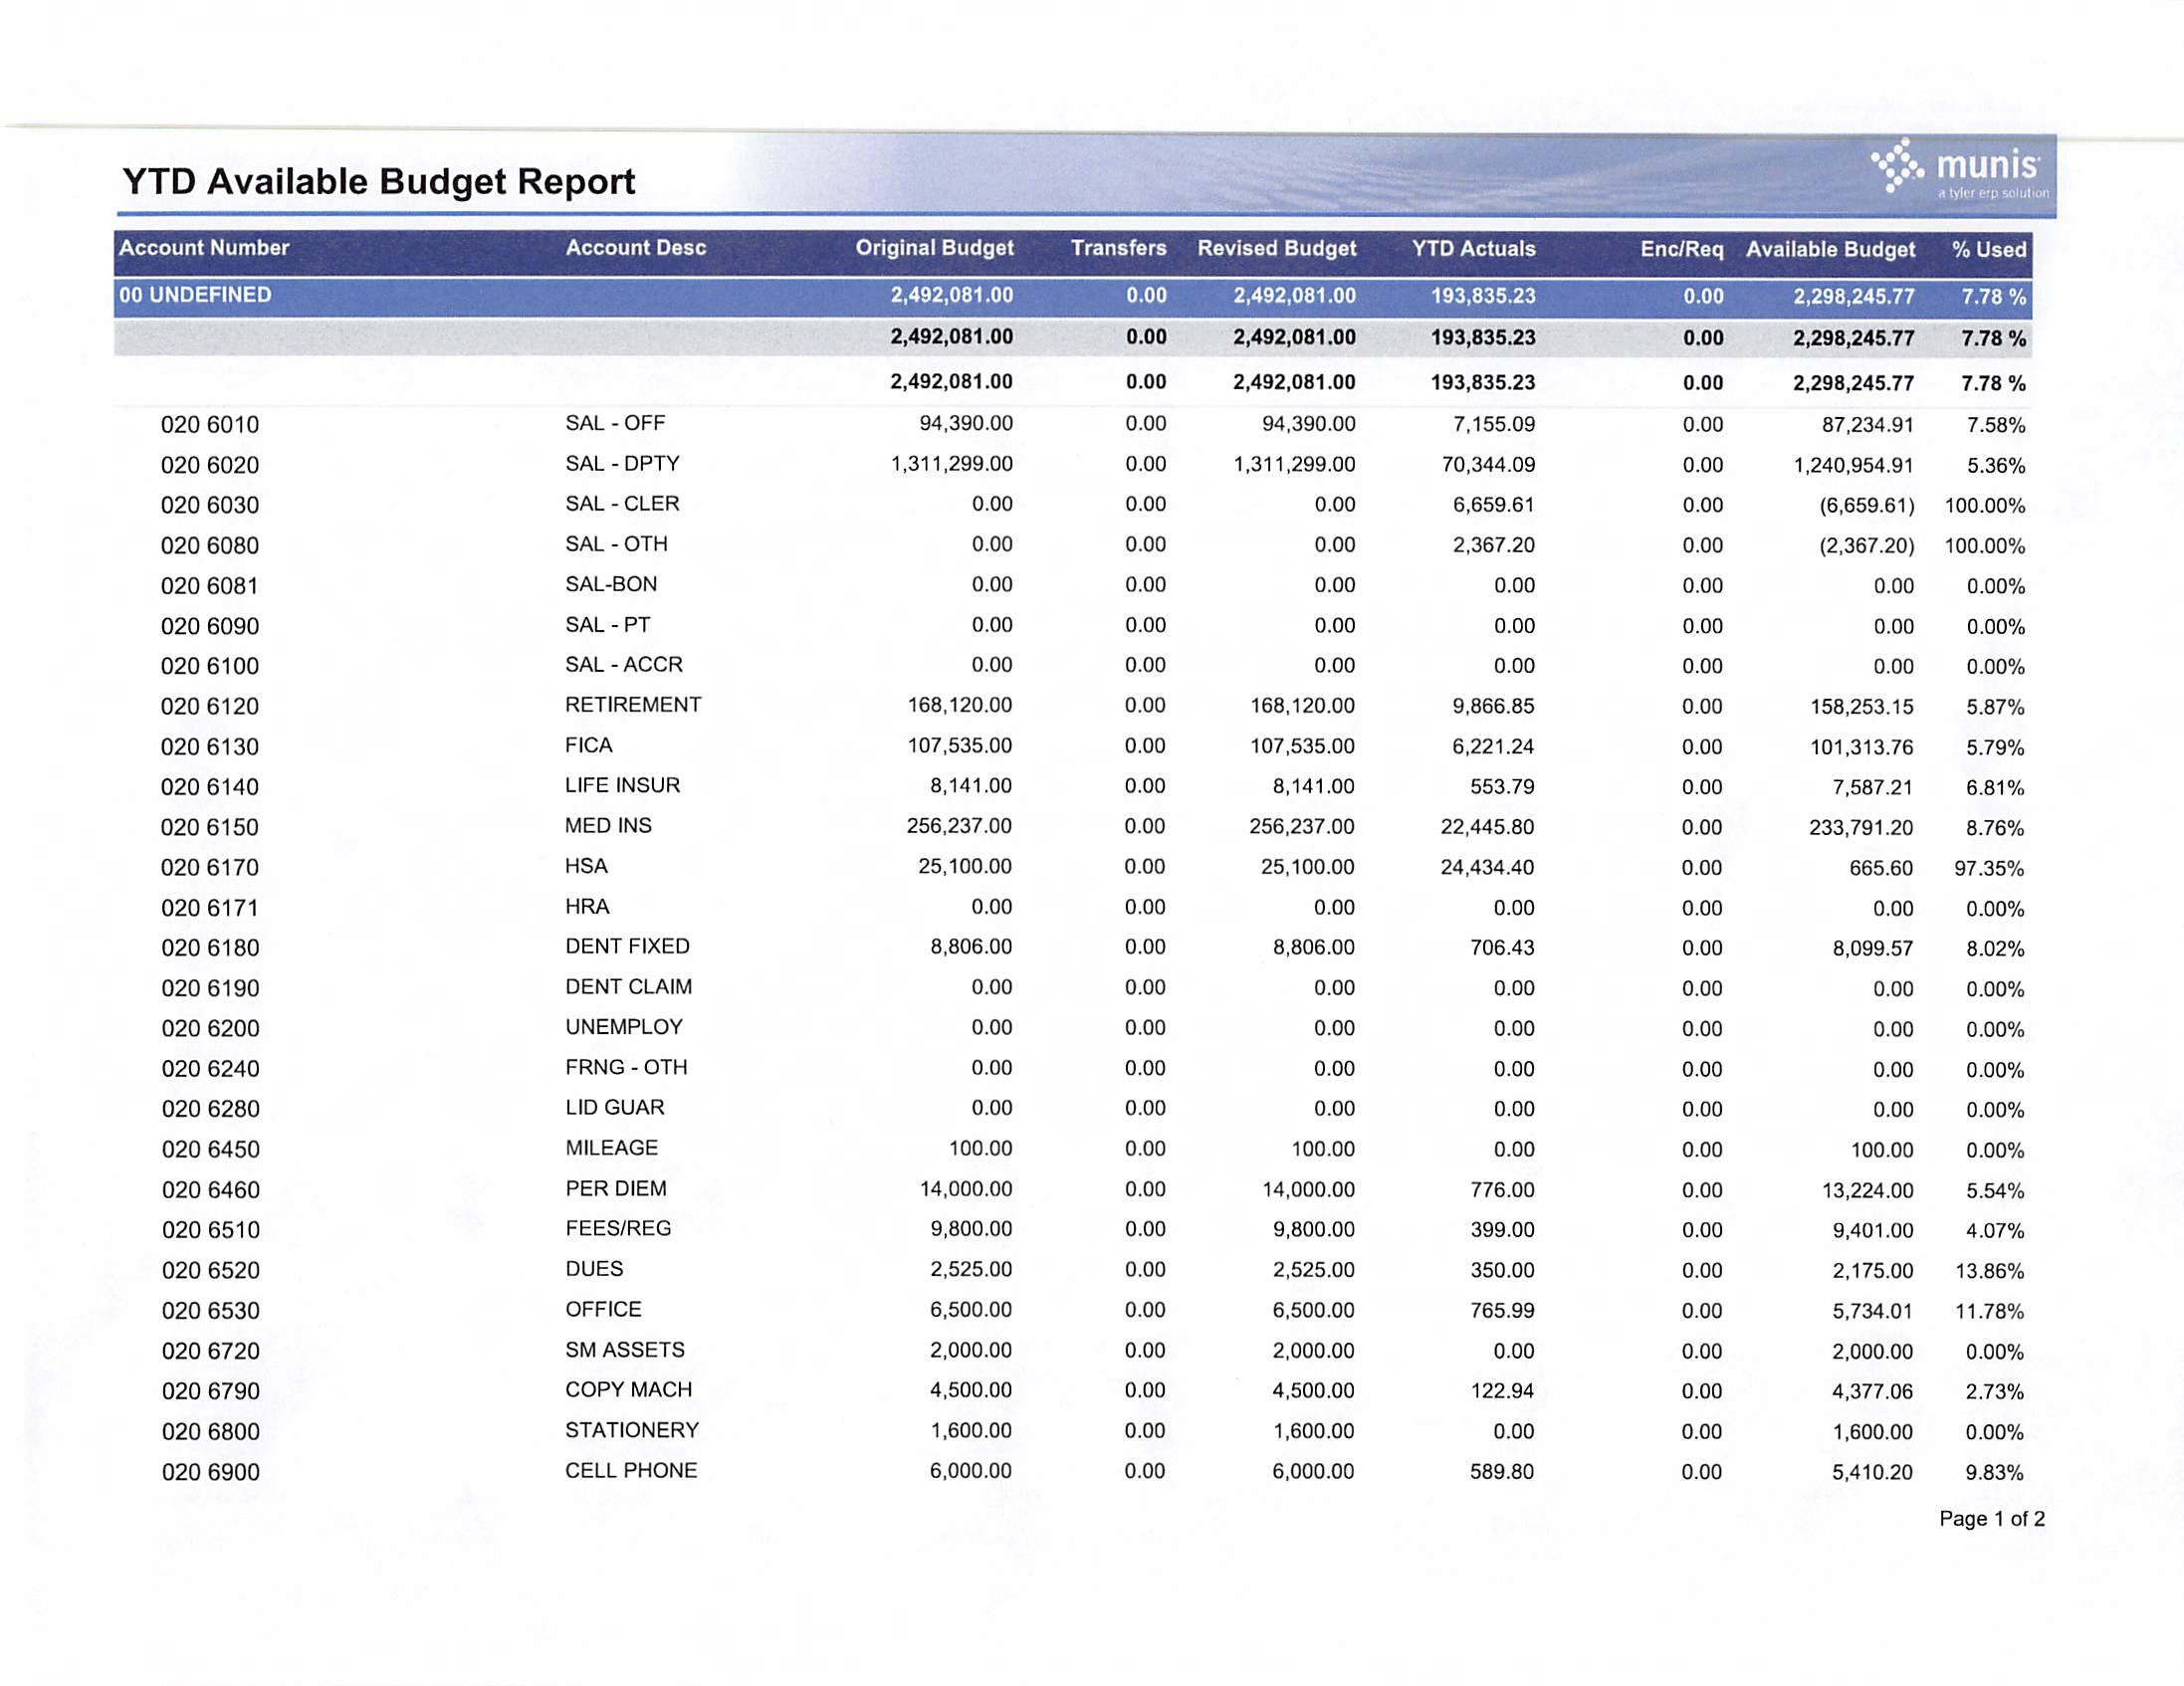Click the Available Budget column header
Screen dimensions: 2184x1686
tap(1831, 249)
